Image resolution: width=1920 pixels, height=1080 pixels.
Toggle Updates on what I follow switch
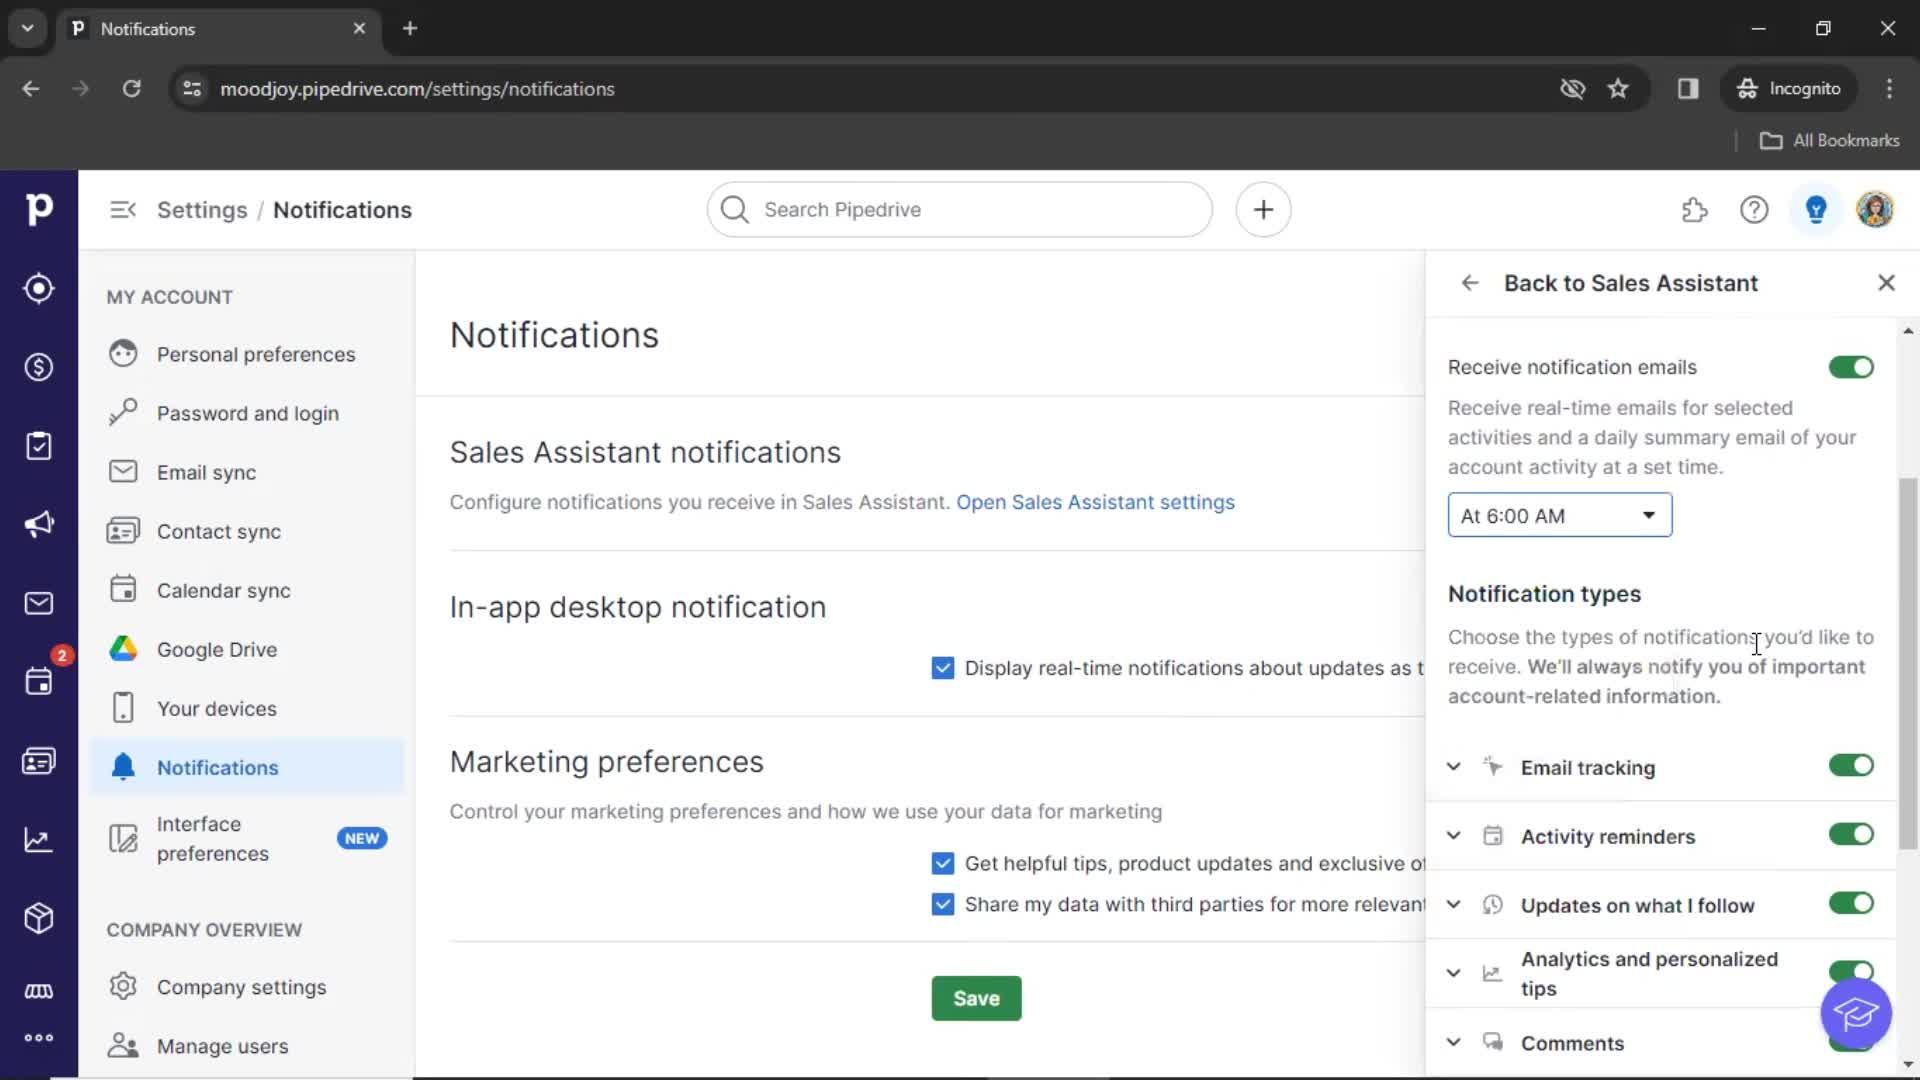pyautogui.click(x=1851, y=904)
